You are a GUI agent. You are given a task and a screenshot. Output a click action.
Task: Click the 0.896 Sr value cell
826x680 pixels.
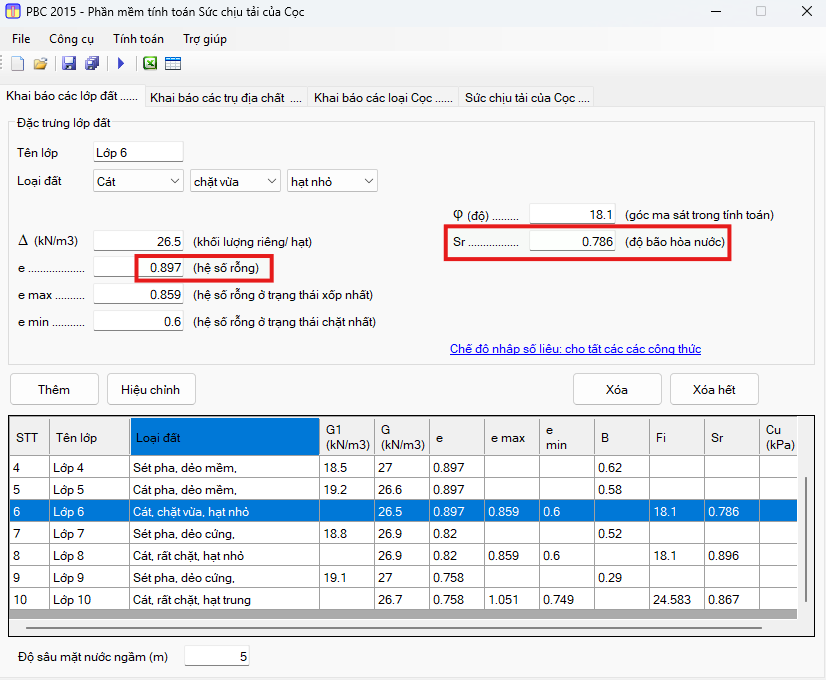click(x=731, y=556)
